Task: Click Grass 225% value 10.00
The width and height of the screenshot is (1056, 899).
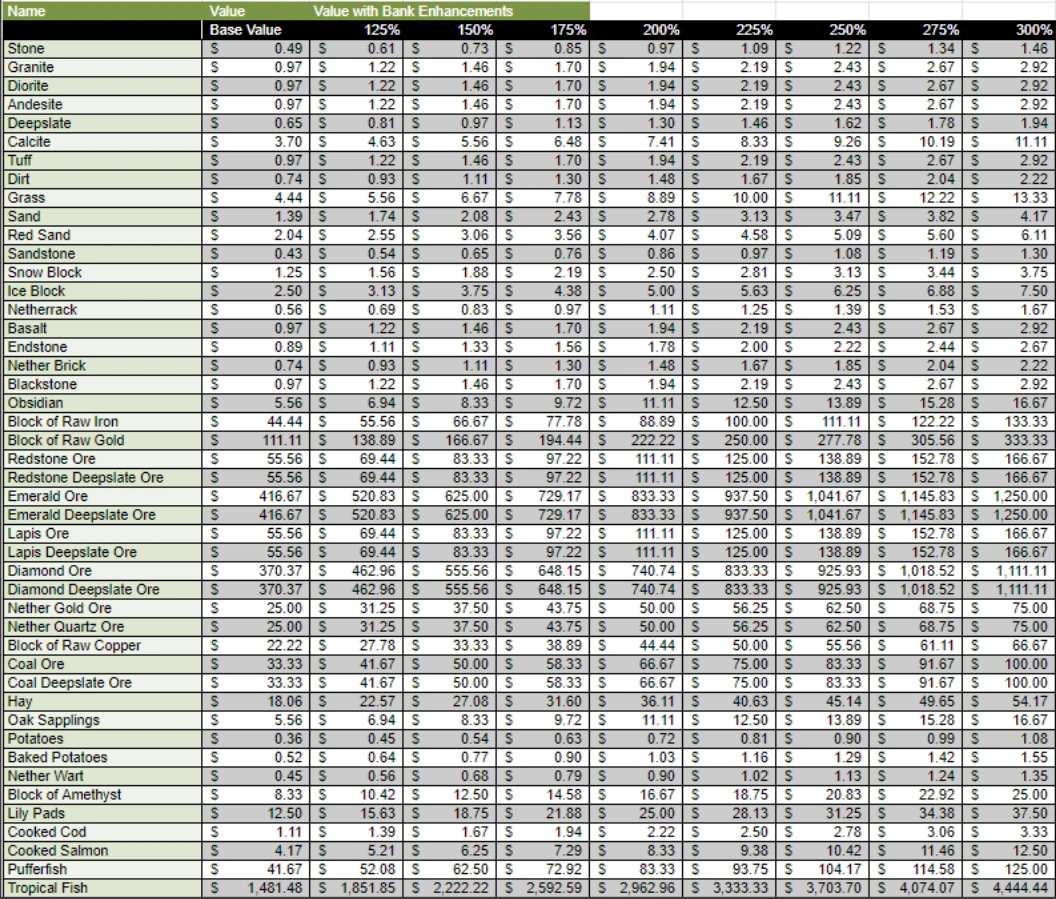Action: (x=729, y=198)
